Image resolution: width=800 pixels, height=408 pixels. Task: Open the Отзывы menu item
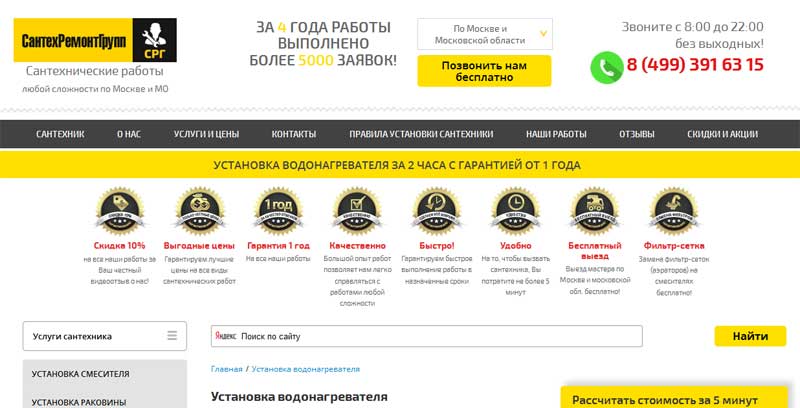(637, 134)
